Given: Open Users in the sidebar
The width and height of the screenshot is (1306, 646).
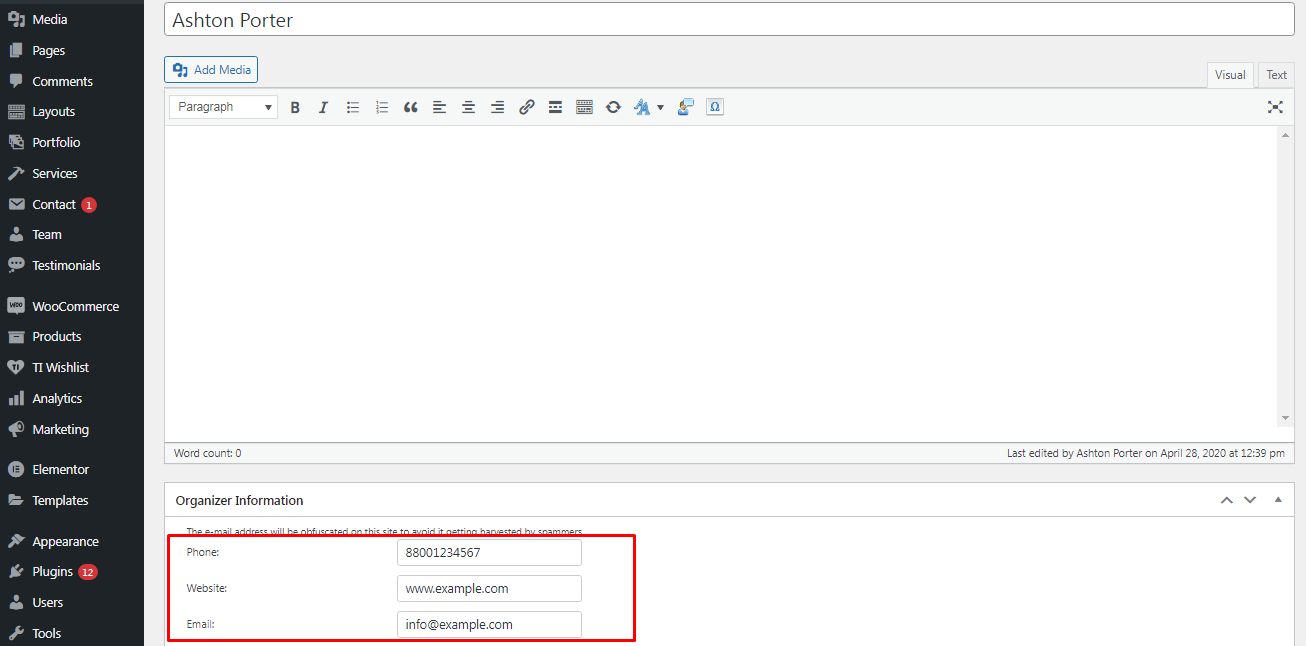Looking at the screenshot, I should pyautogui.click(x=72, y=602).
